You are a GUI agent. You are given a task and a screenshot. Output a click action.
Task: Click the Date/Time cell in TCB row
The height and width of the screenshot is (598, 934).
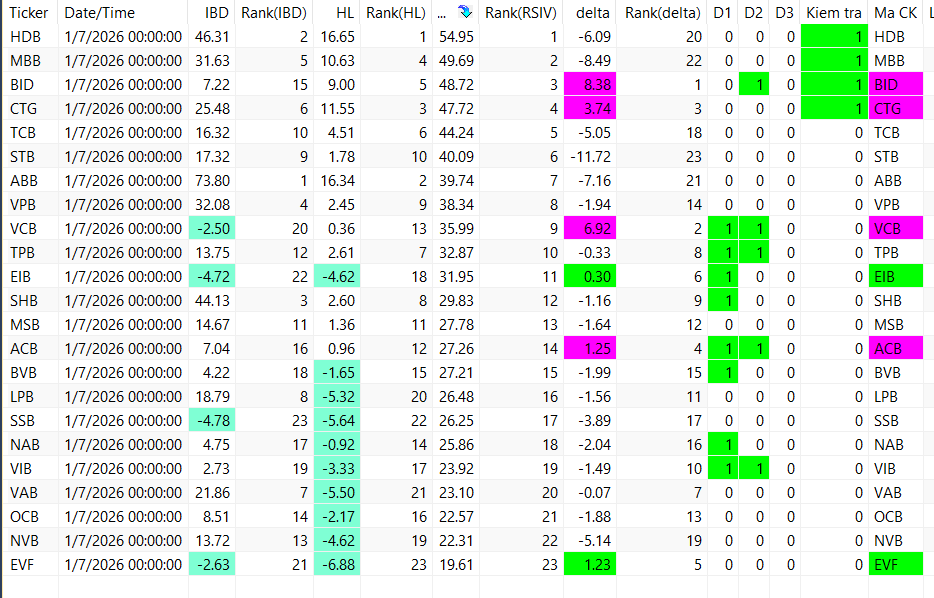pos(123,133)
